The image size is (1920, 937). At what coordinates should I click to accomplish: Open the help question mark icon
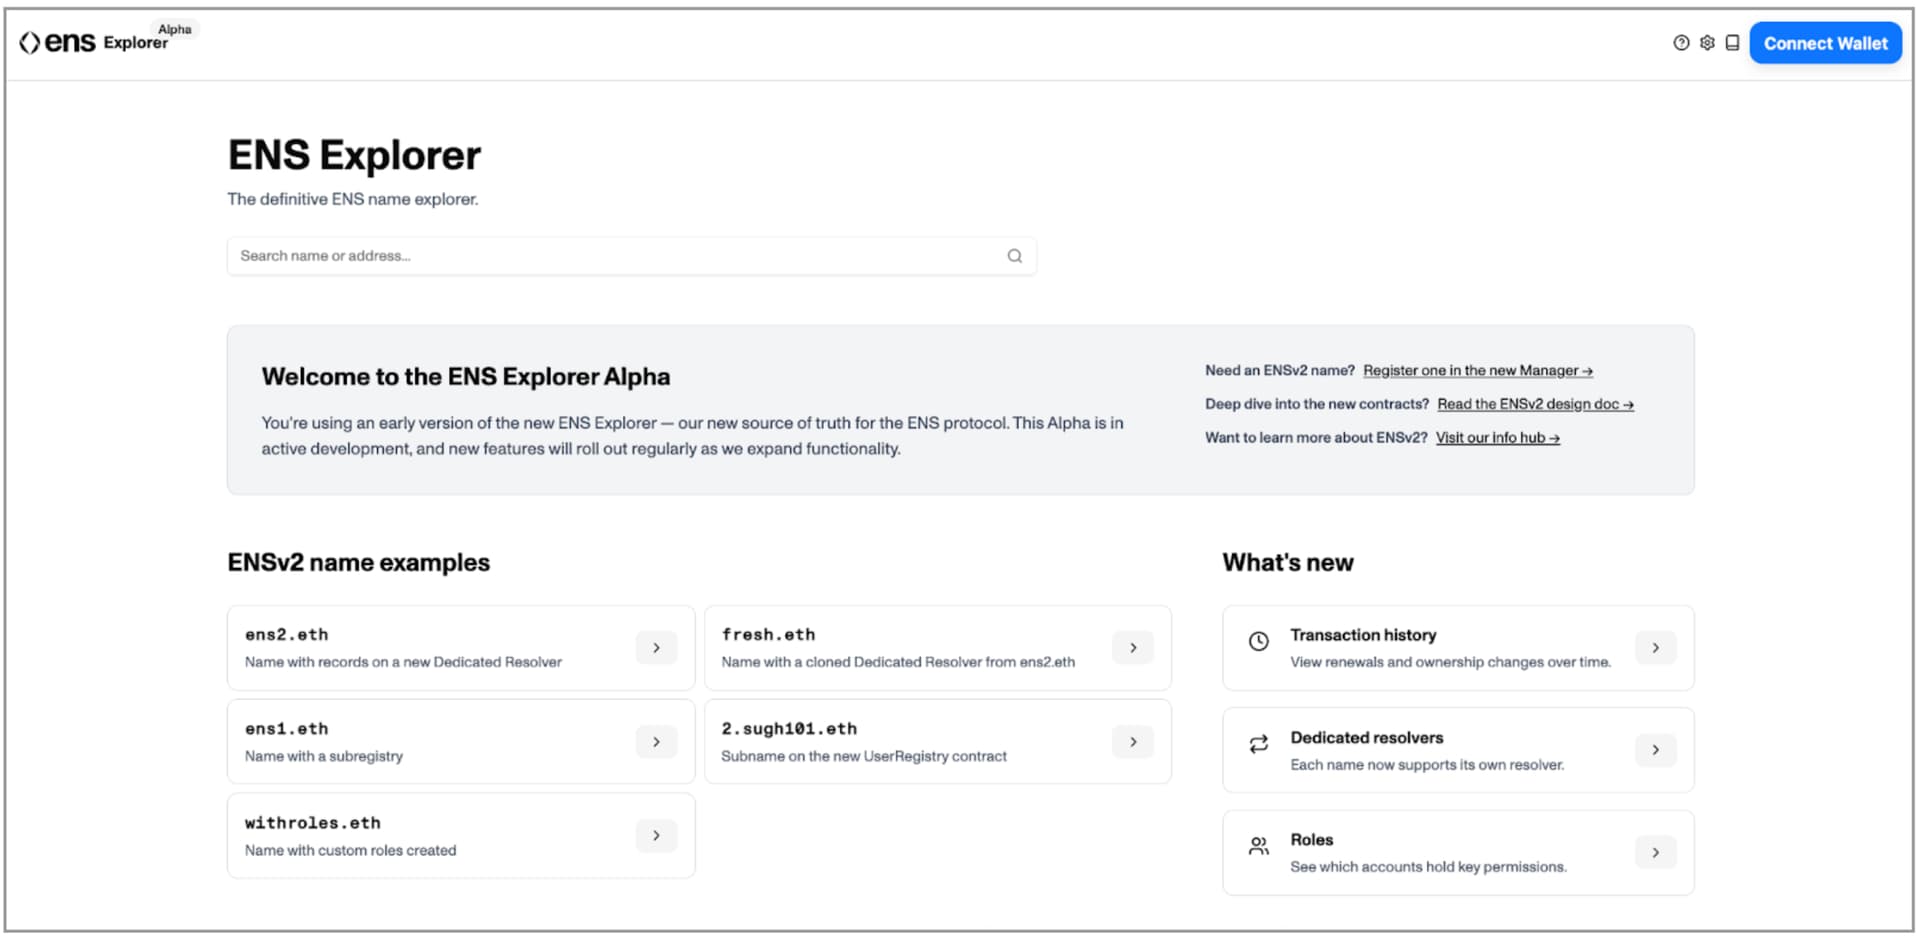1681,43
